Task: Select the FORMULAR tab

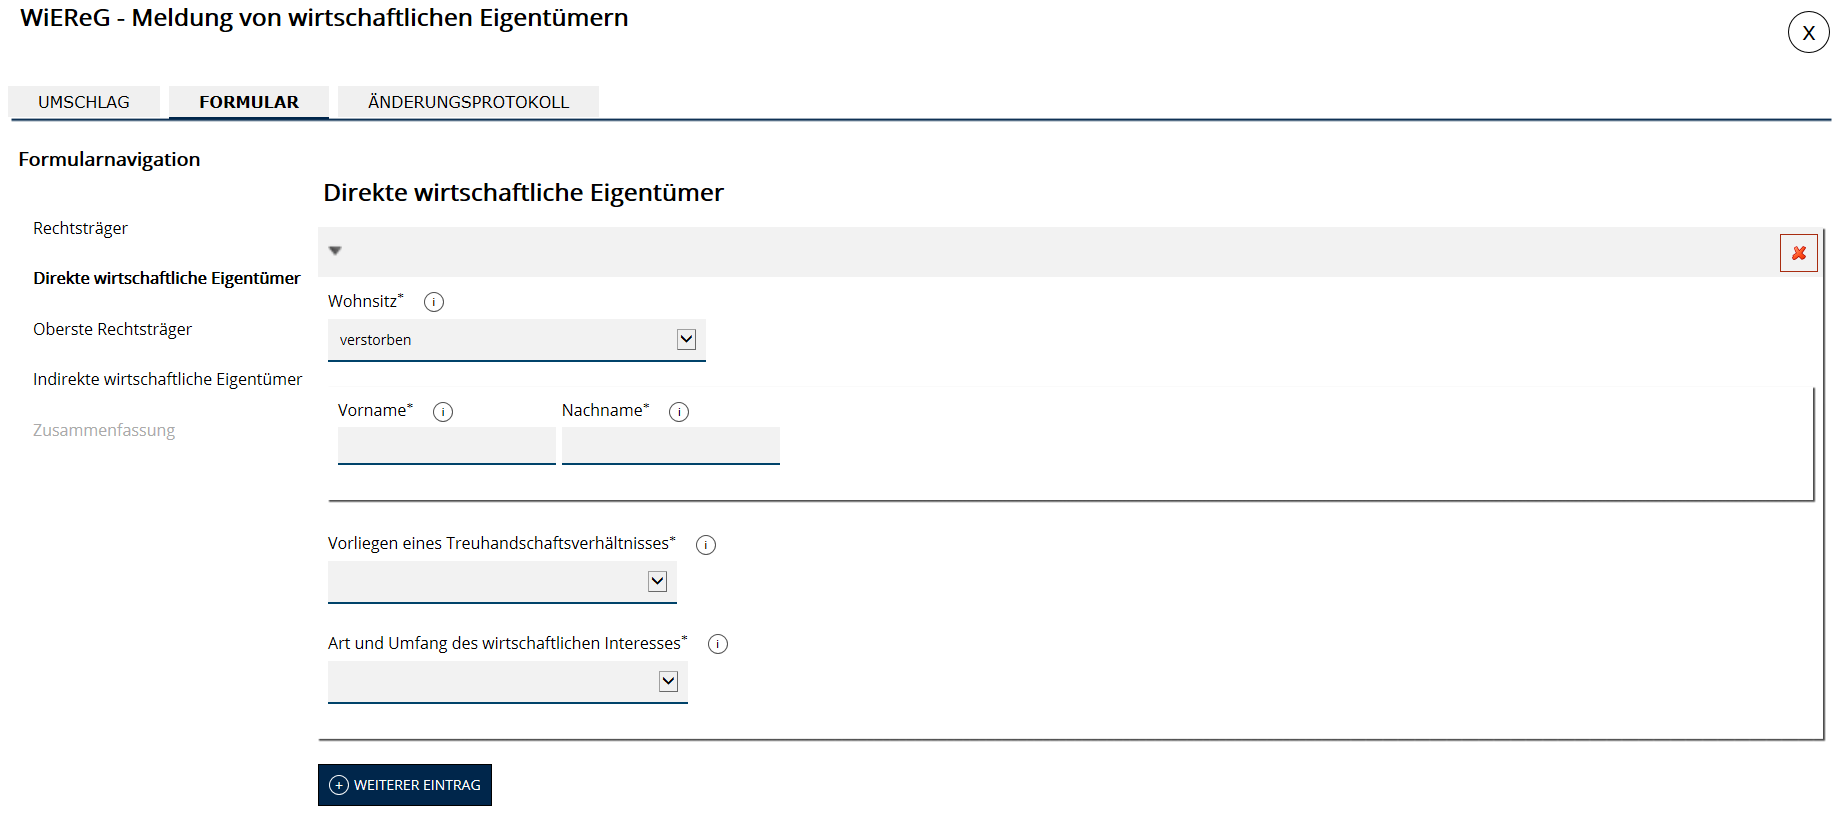Action: tap(249, 102)
